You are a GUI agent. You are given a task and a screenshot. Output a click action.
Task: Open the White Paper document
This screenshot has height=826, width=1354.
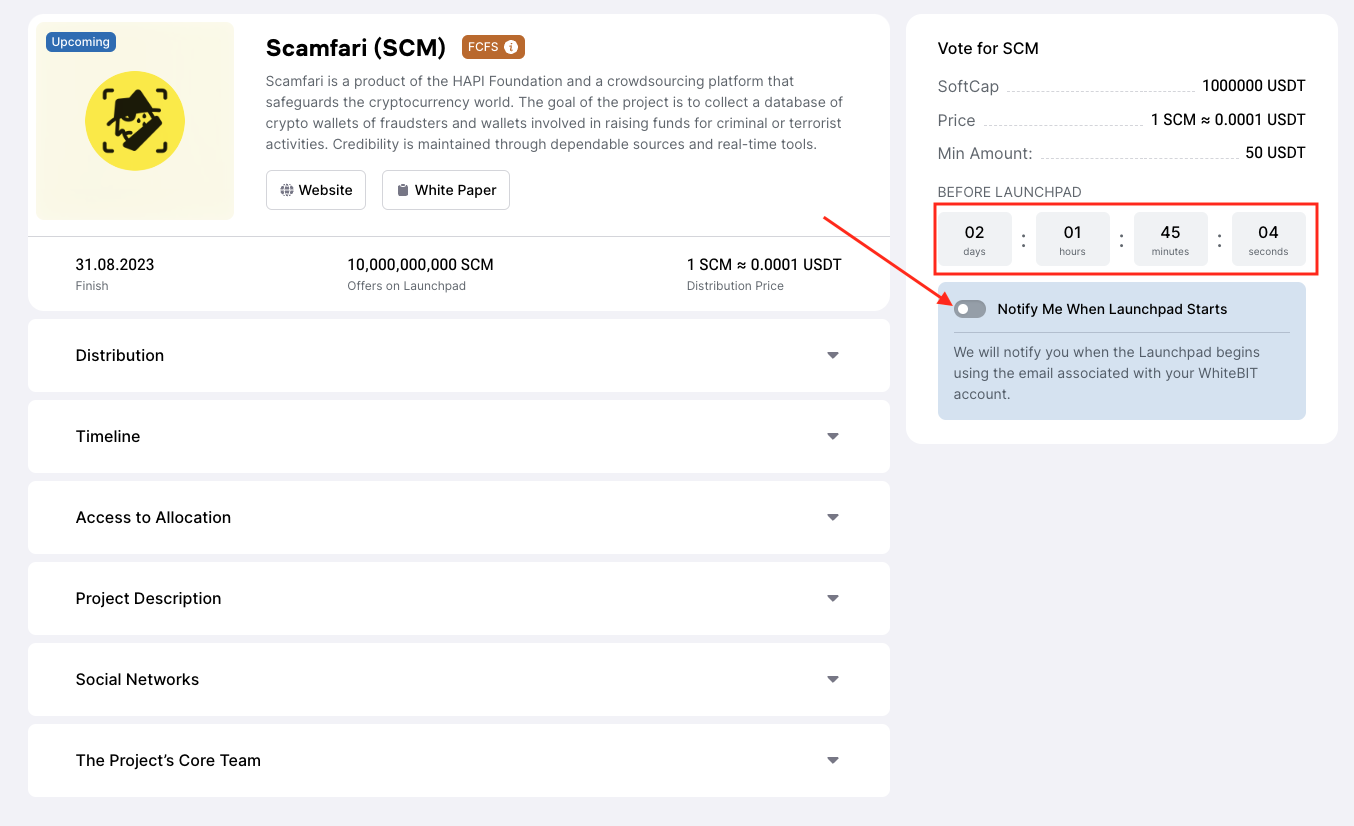click(446, 190)
